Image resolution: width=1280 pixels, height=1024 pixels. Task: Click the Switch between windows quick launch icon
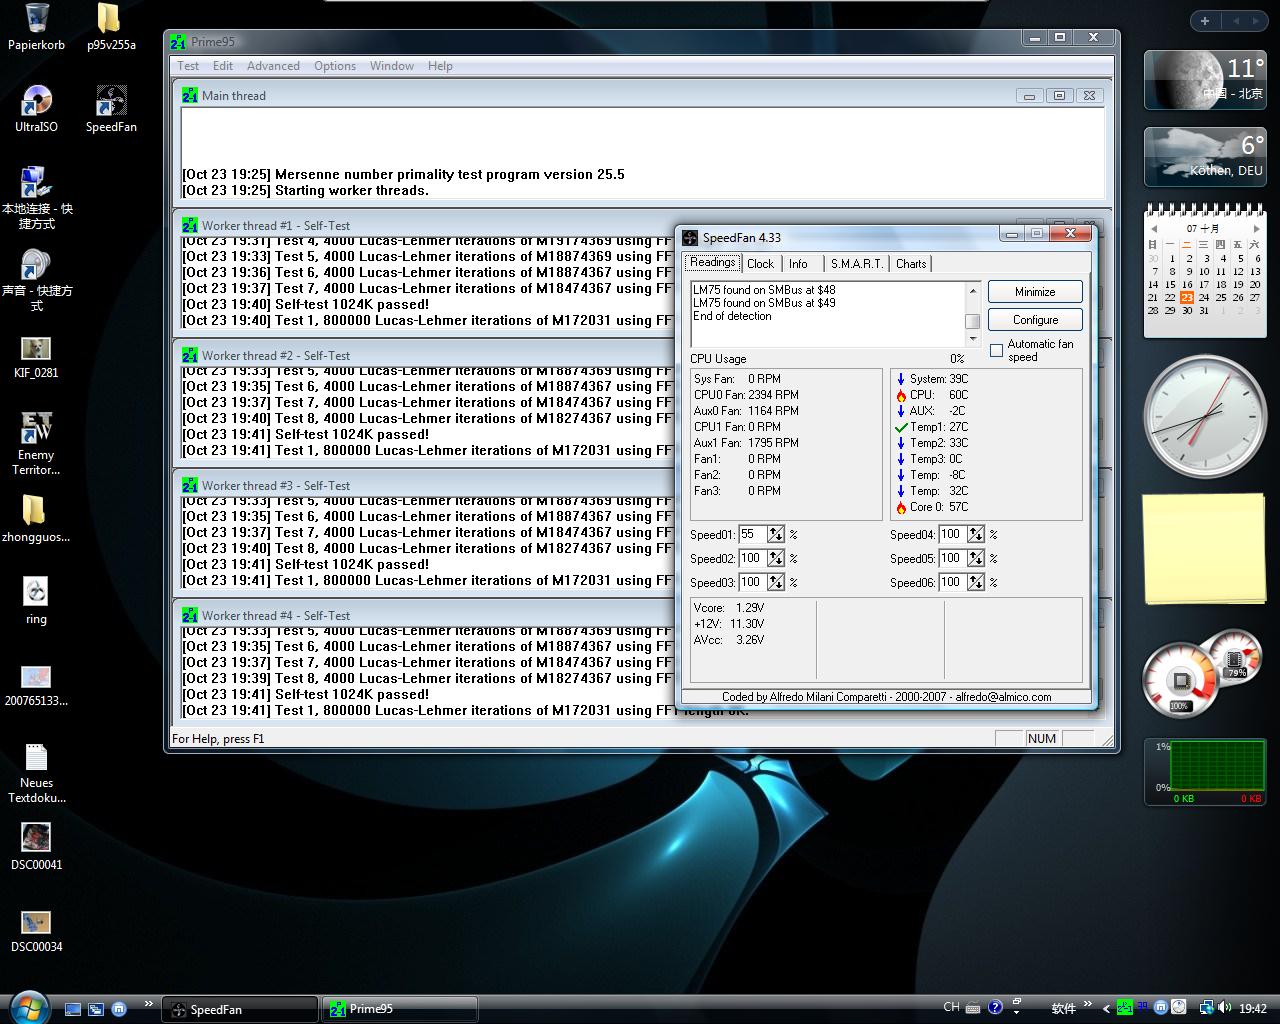click(96, 1009)
